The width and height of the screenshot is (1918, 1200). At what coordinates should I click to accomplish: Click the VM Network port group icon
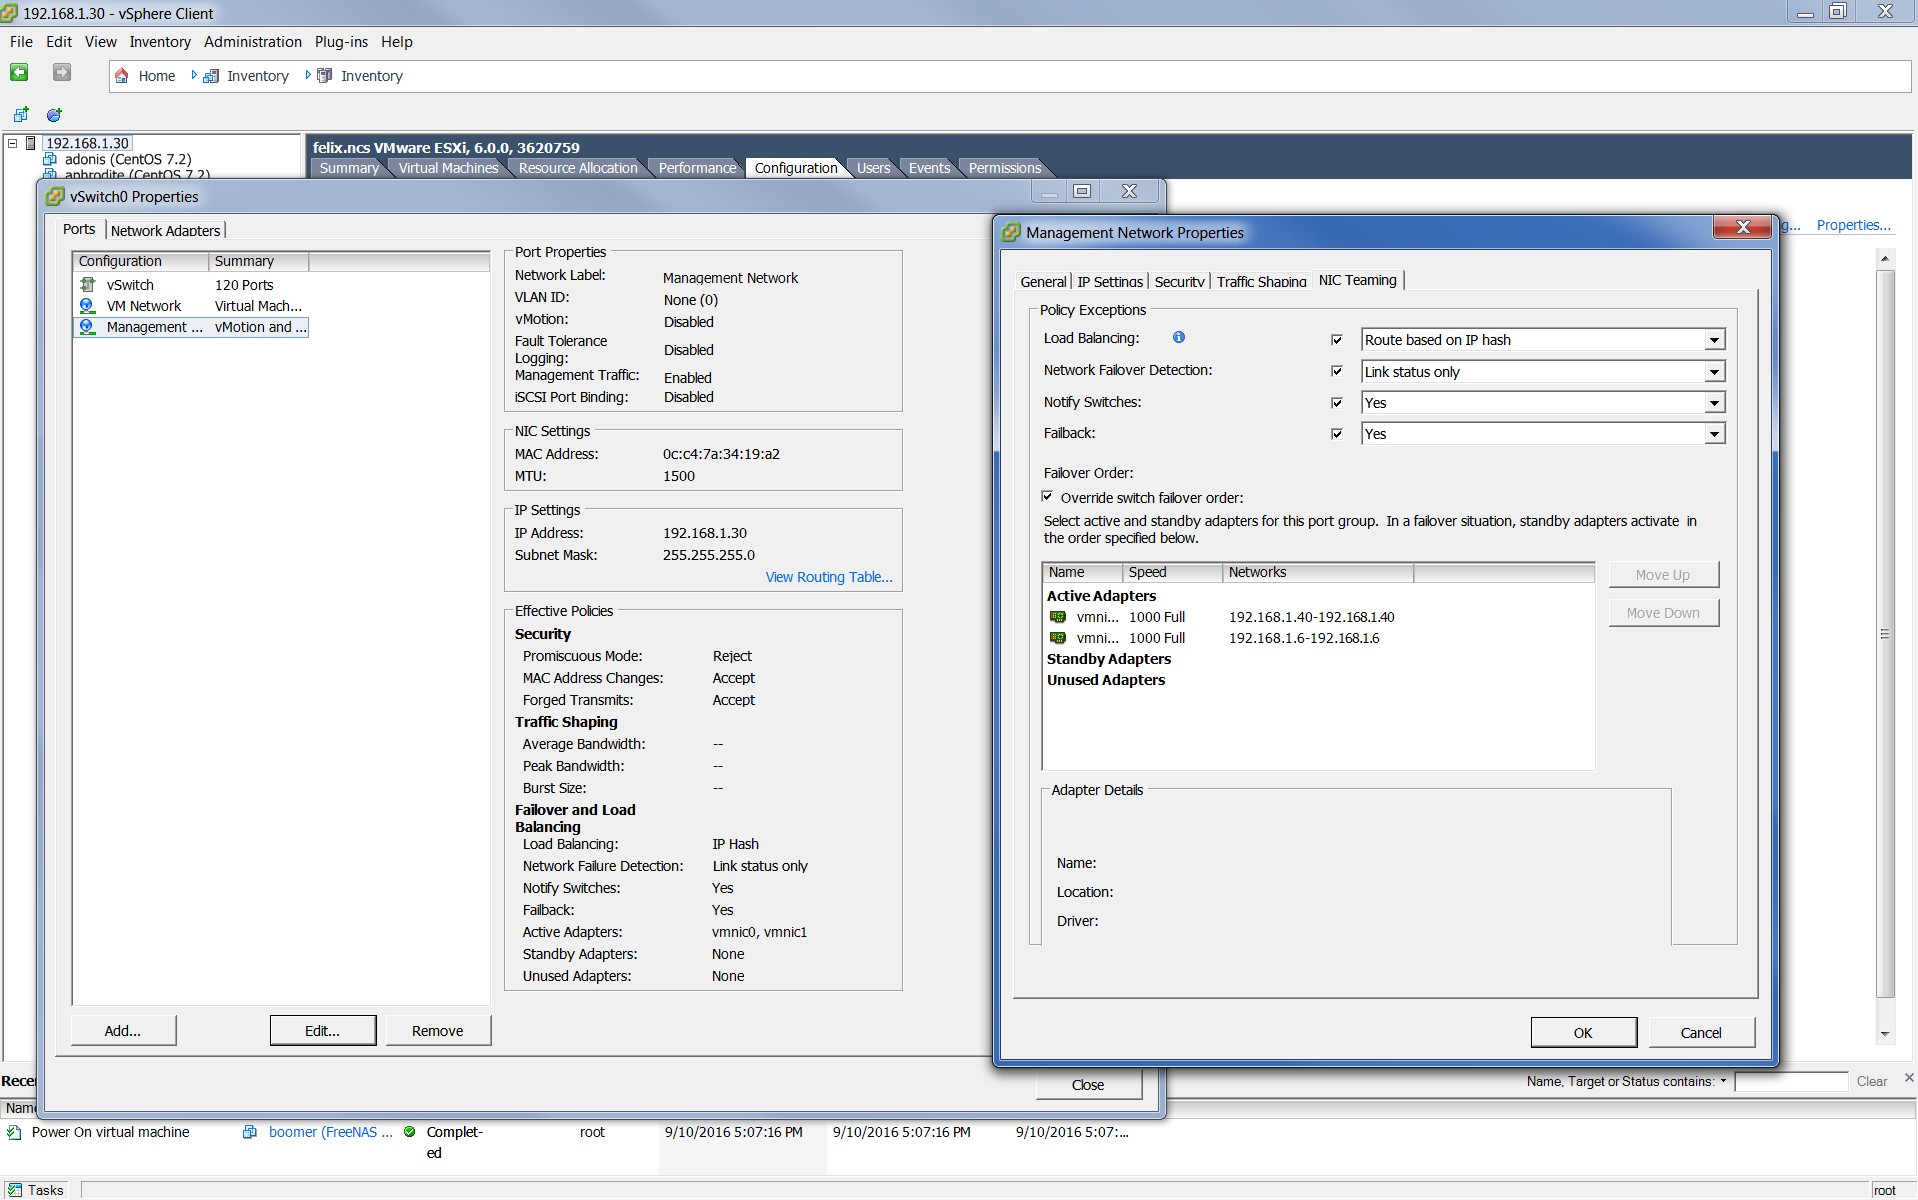coord(88,306)
